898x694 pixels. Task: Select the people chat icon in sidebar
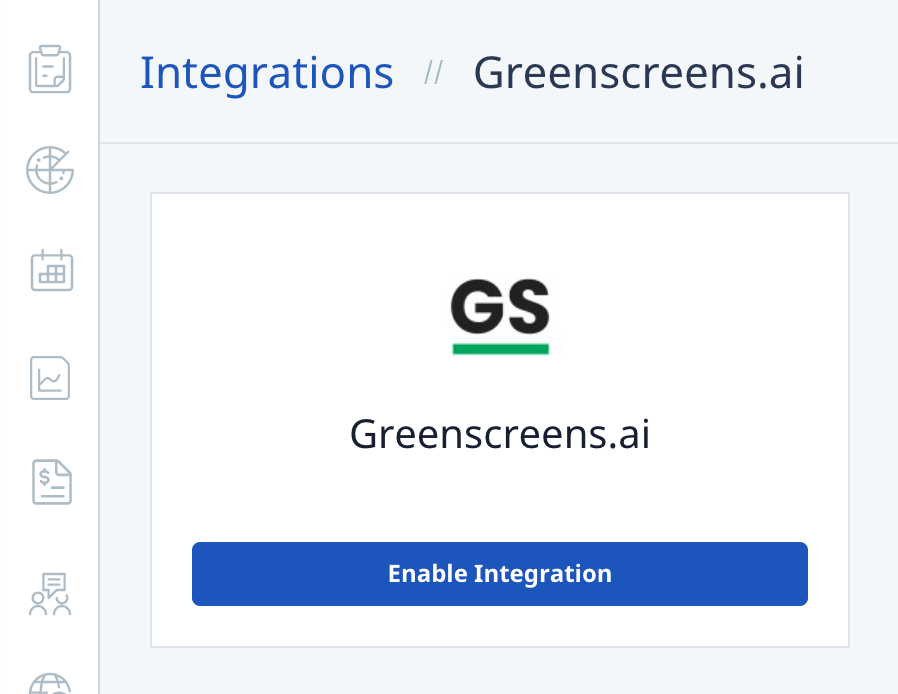(x=49, y=594)
